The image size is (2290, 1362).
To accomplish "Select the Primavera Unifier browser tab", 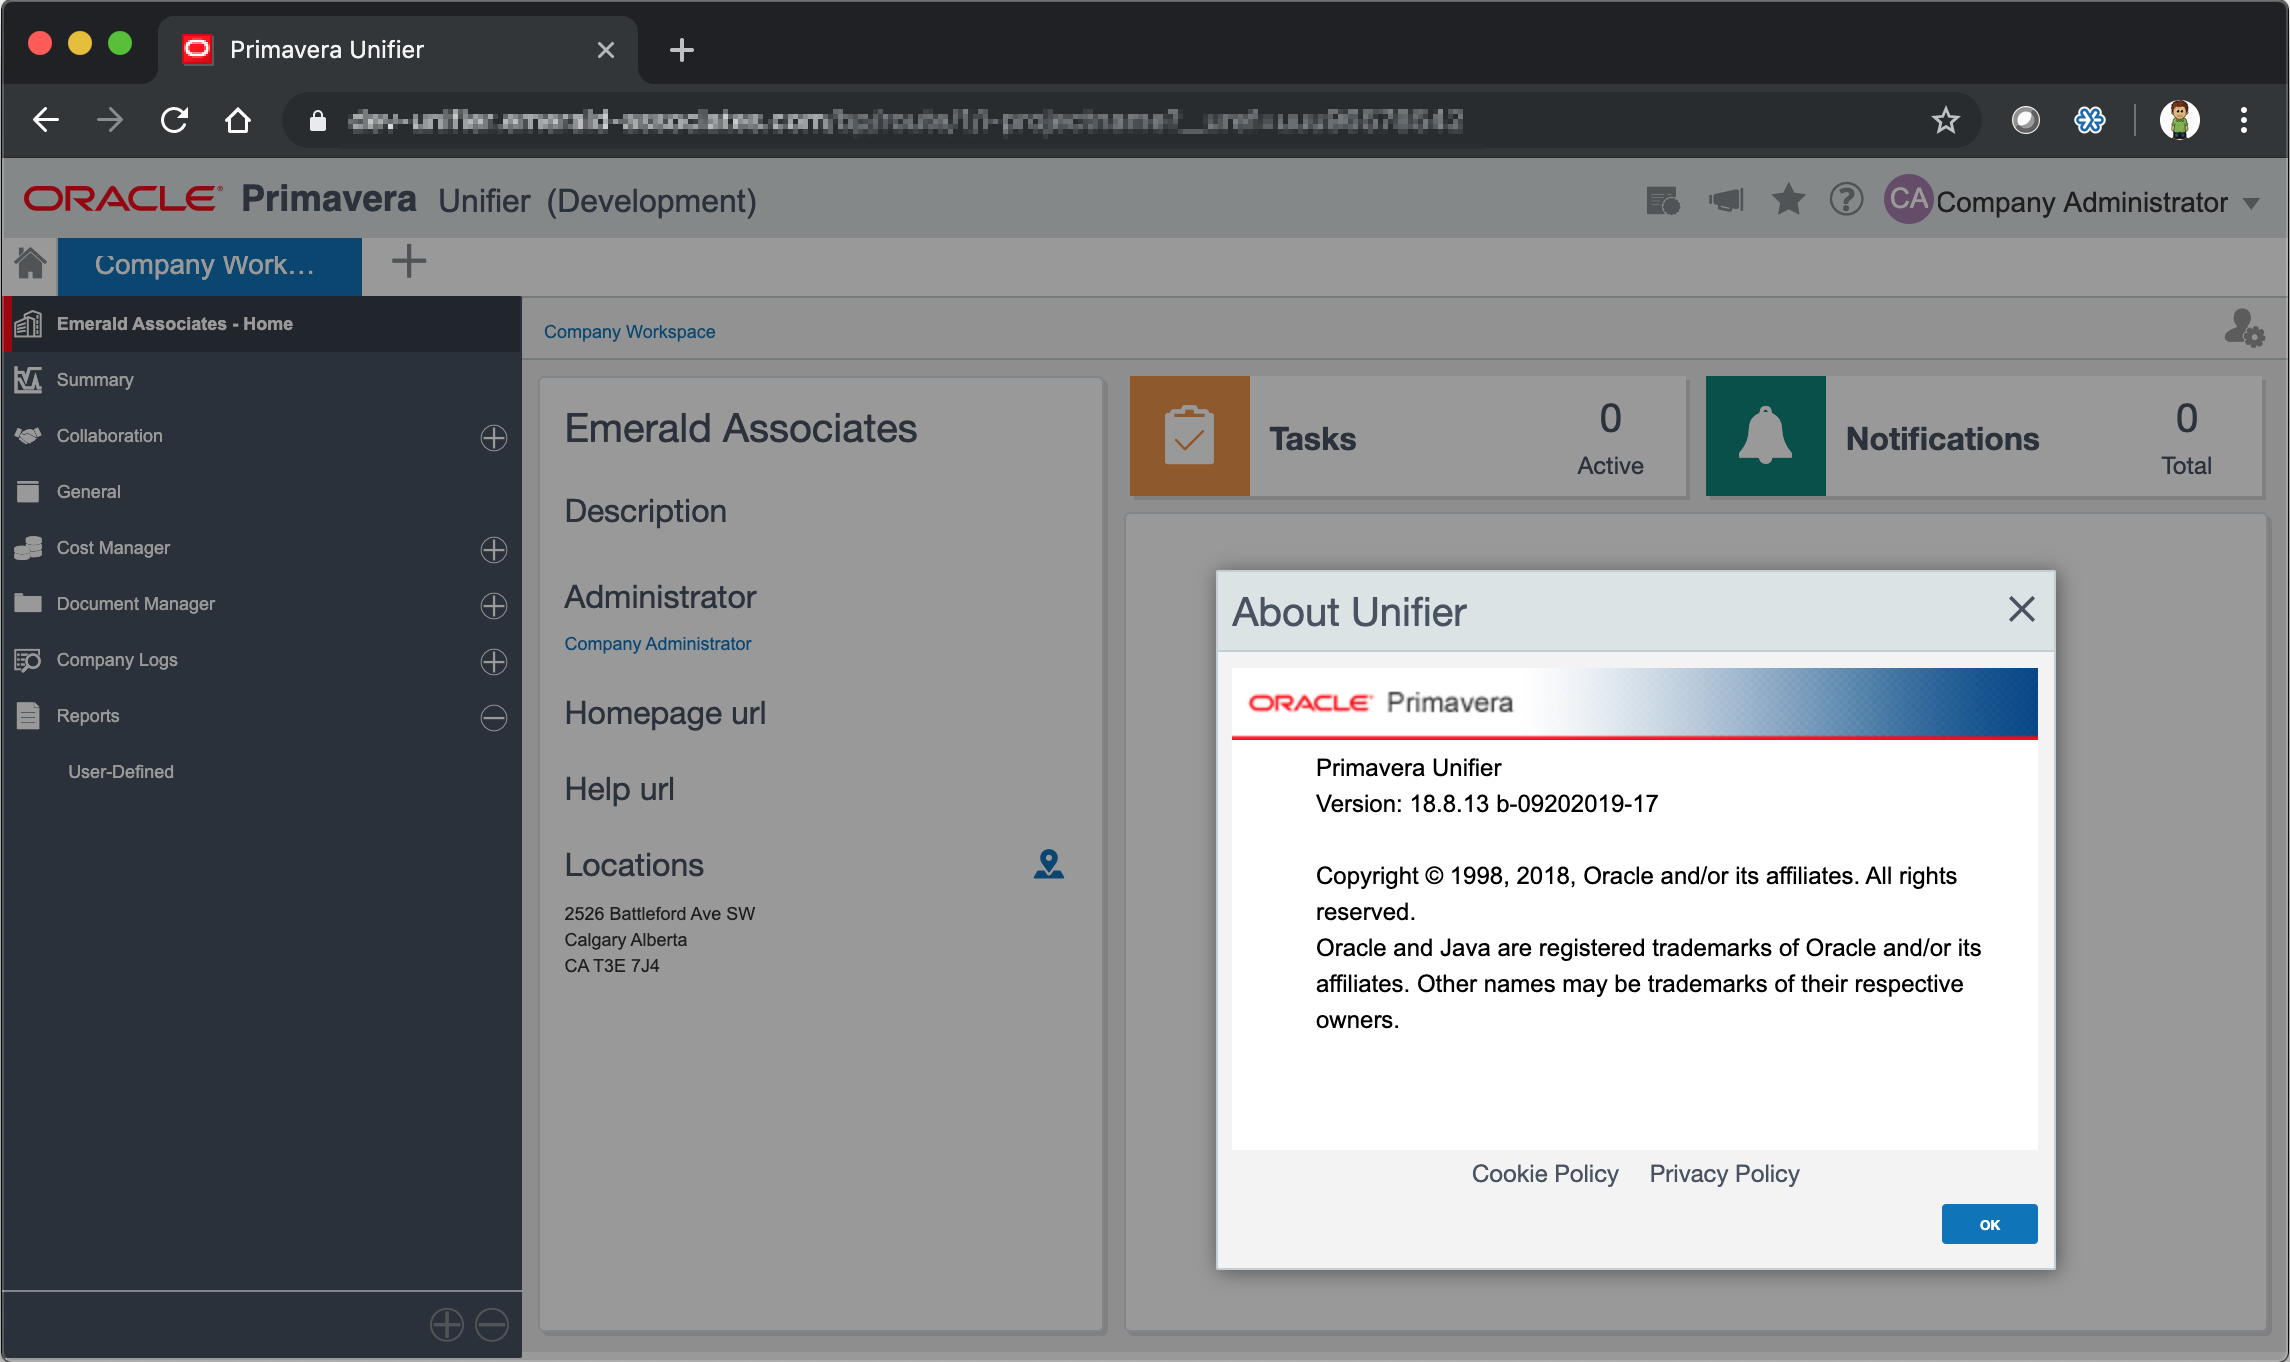I will pos(397,50).
